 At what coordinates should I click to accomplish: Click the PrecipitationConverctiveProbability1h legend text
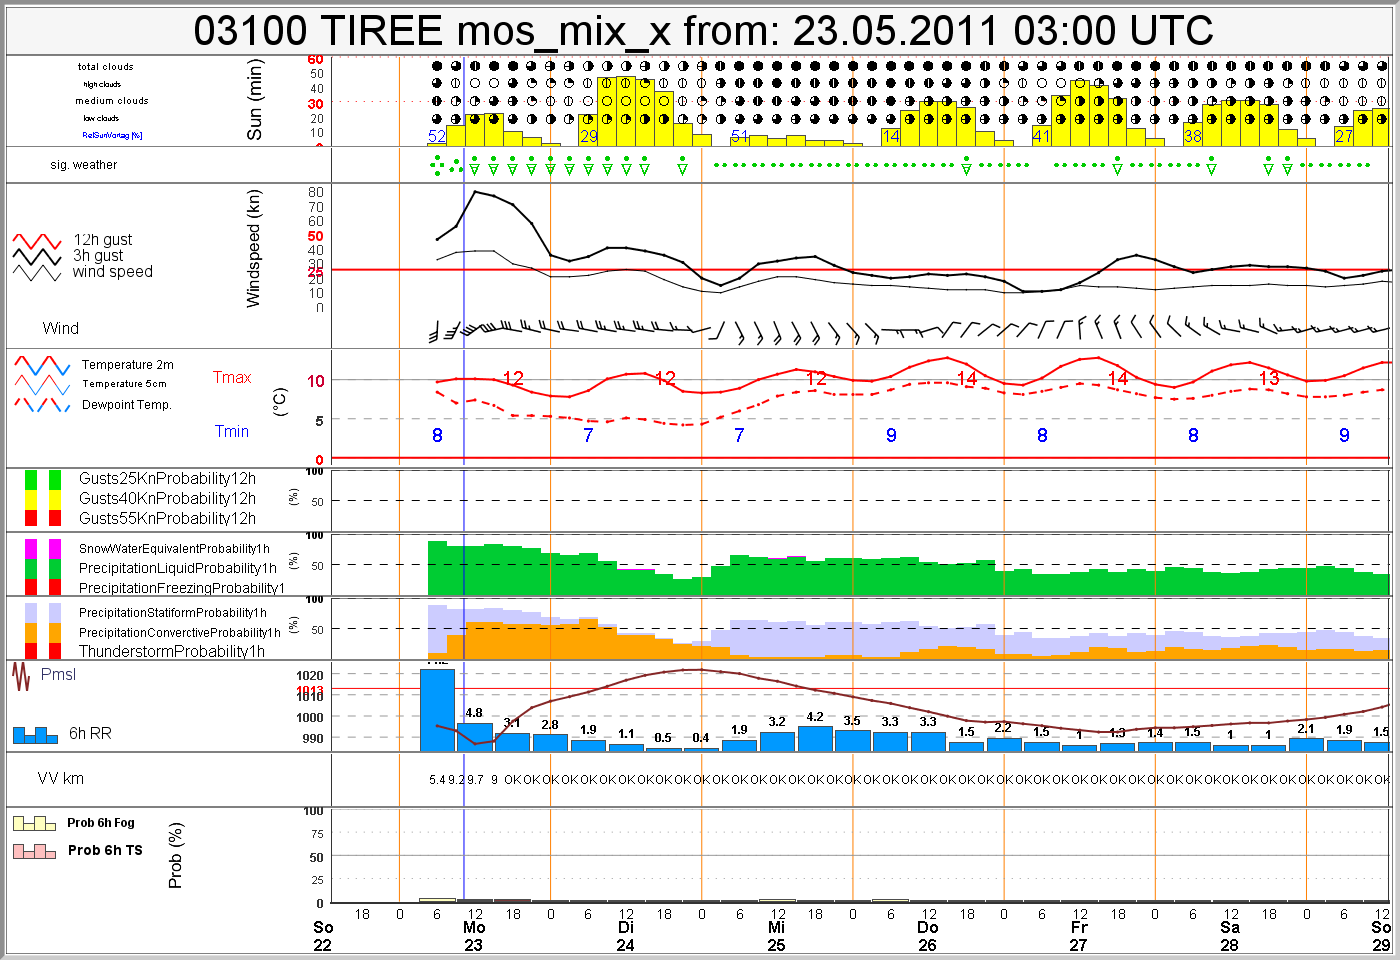point(180,632)
